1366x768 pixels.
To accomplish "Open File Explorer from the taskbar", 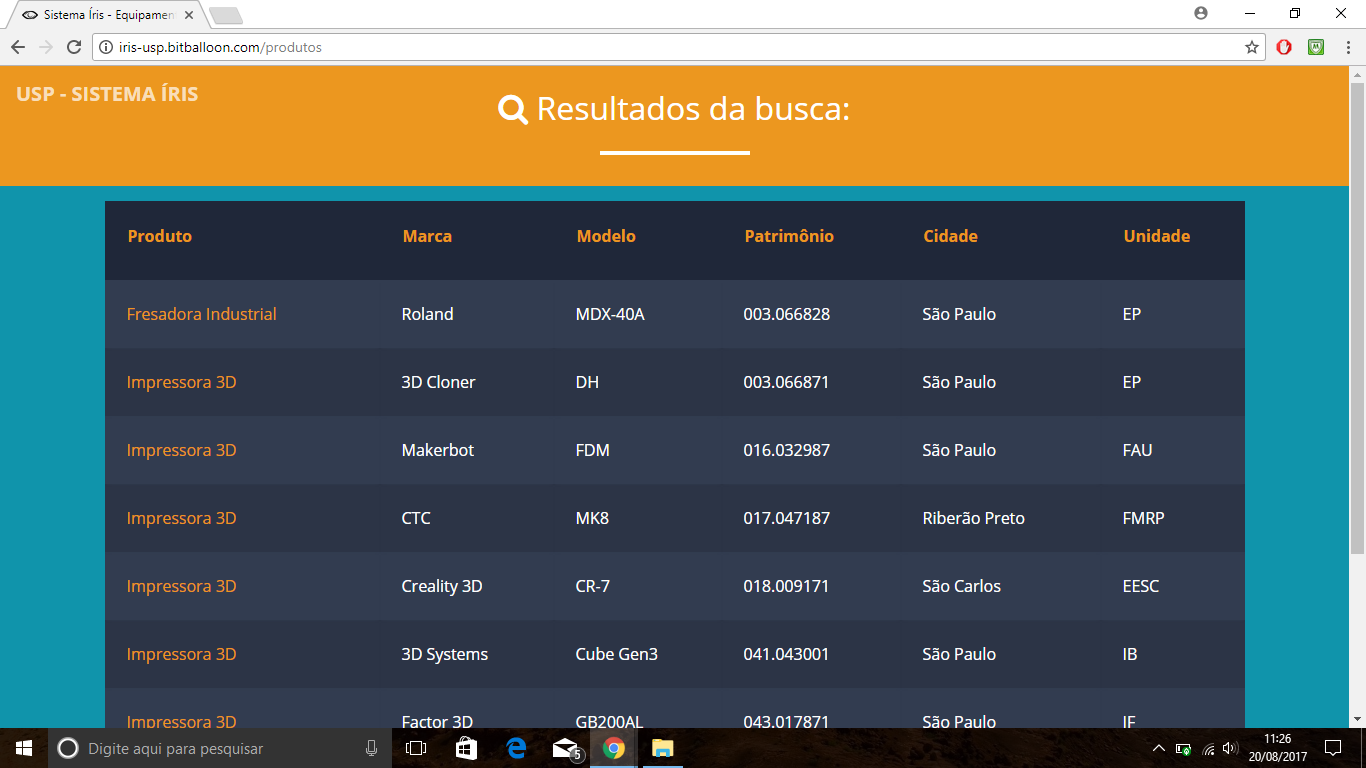I will [663, 748].
